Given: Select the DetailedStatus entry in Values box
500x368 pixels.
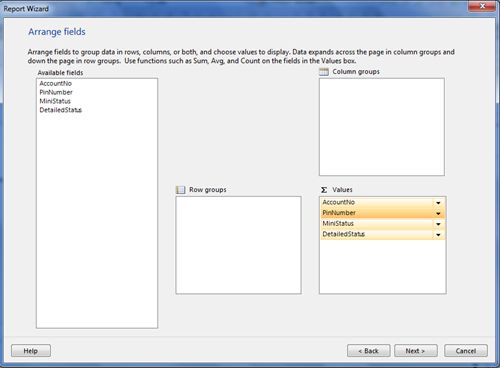Looking at the screenshot, I should coord(382,234).
